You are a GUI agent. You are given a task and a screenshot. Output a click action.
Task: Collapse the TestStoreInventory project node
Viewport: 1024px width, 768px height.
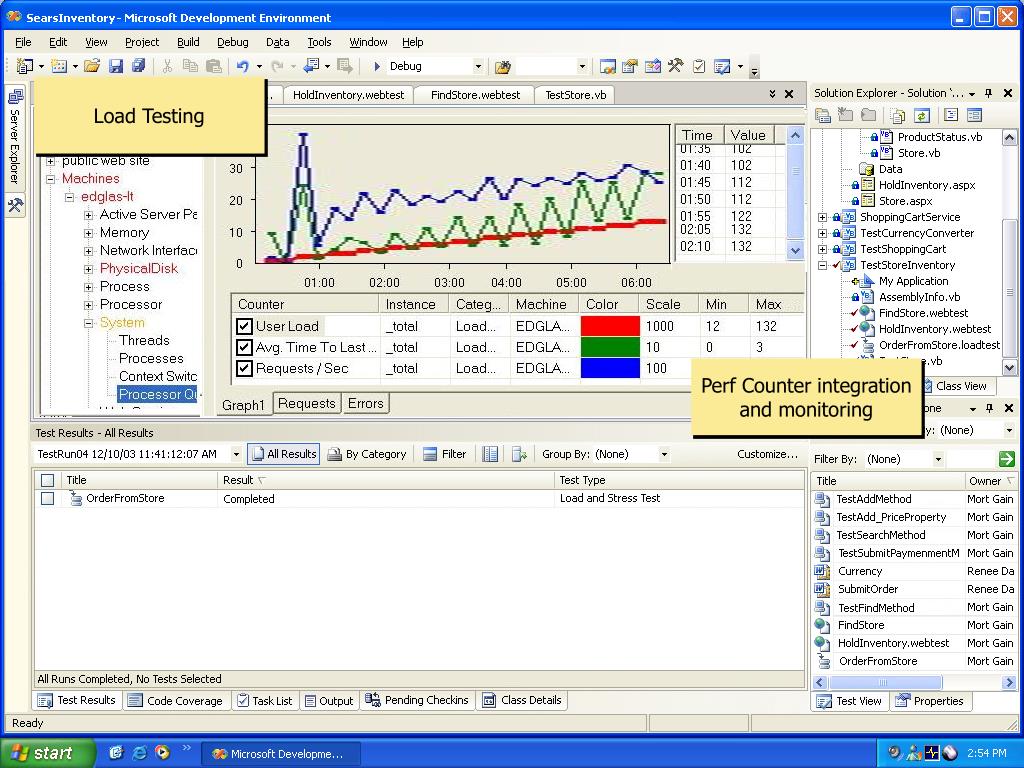(822, 265)
